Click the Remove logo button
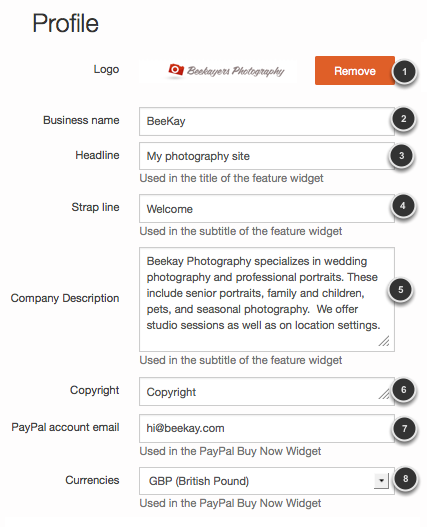The image size is (427, 527). [x=355, y=71]
